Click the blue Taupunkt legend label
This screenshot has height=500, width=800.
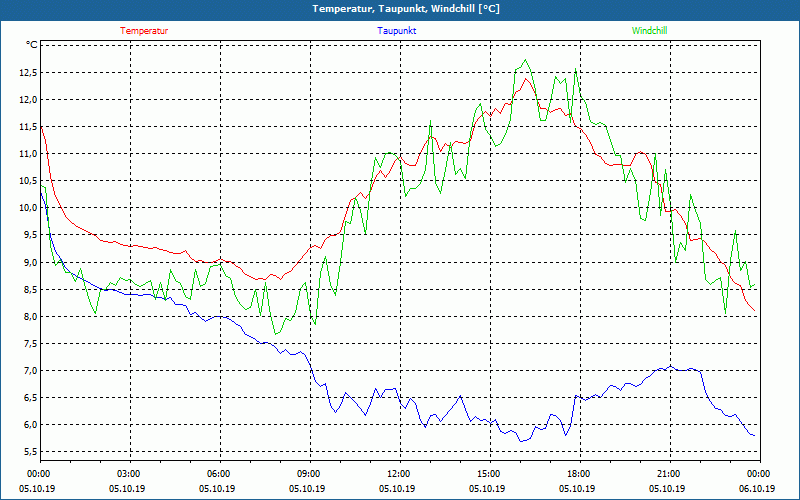click(x=397, y=31)
